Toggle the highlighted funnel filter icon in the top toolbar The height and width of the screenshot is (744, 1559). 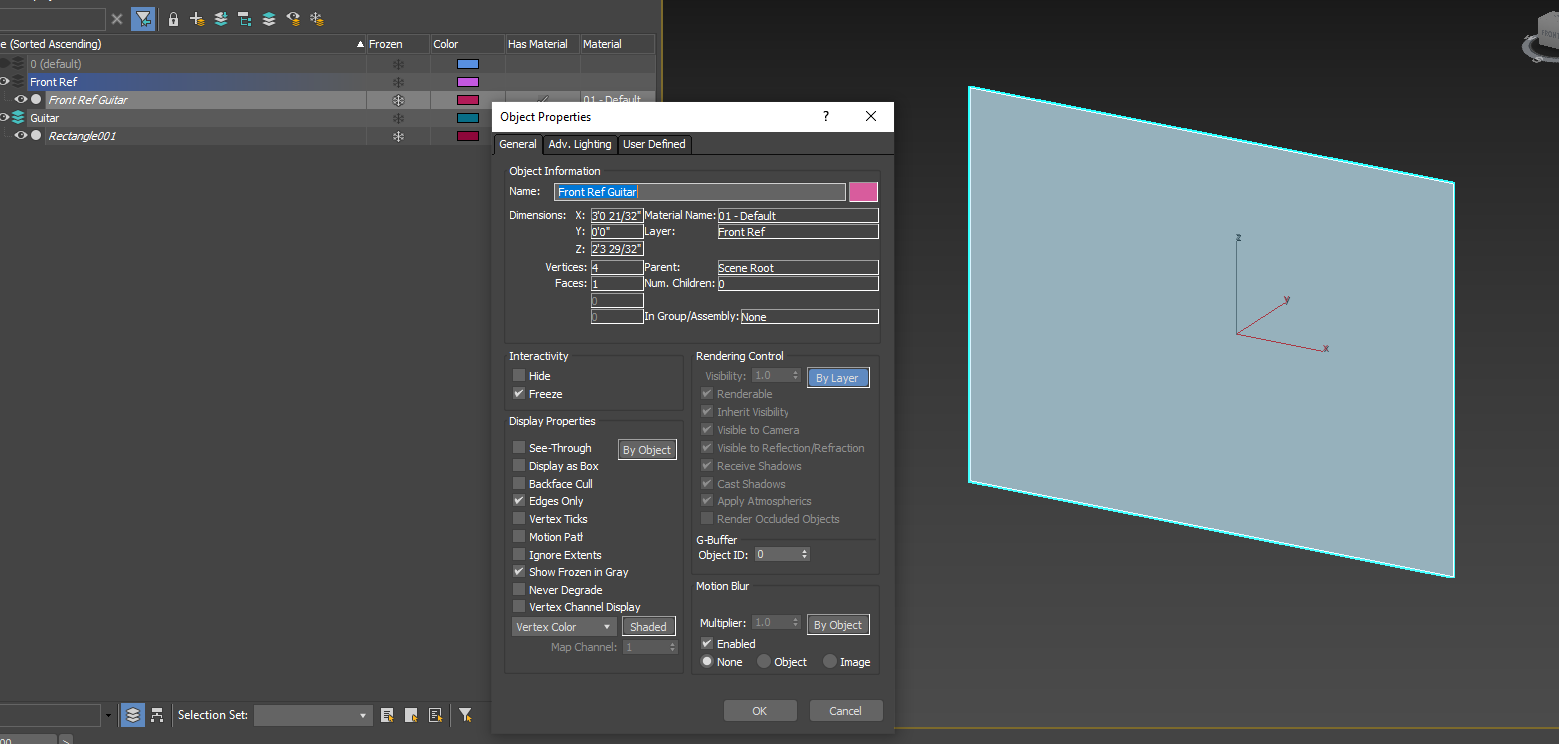tap(143, 19)
